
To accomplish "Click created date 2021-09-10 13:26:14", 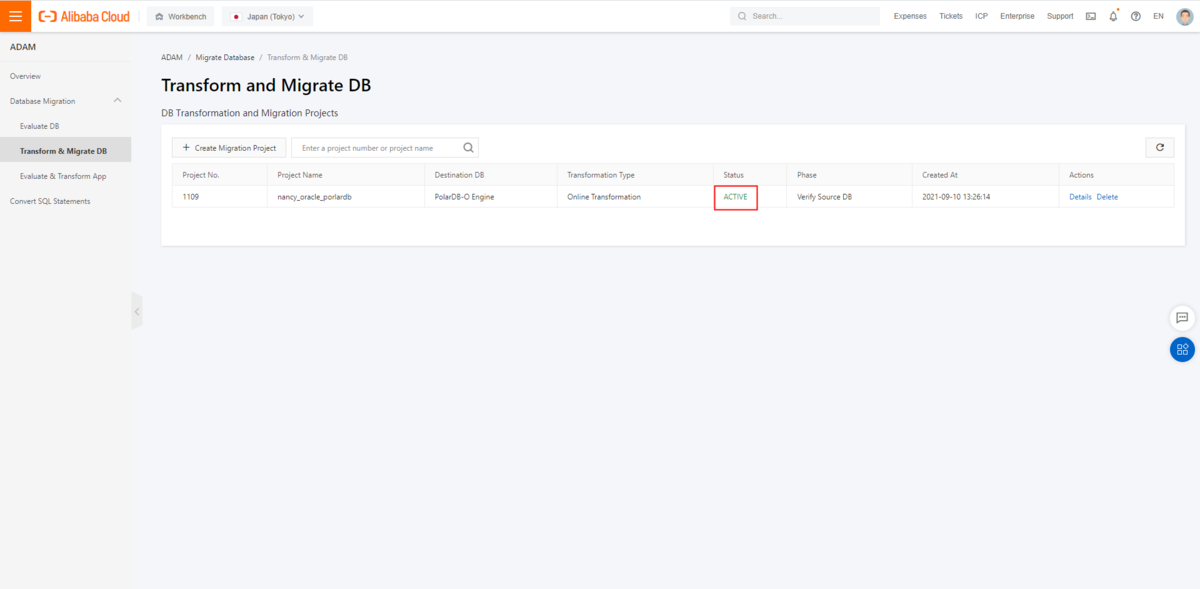I will click(x=956, y=197).
